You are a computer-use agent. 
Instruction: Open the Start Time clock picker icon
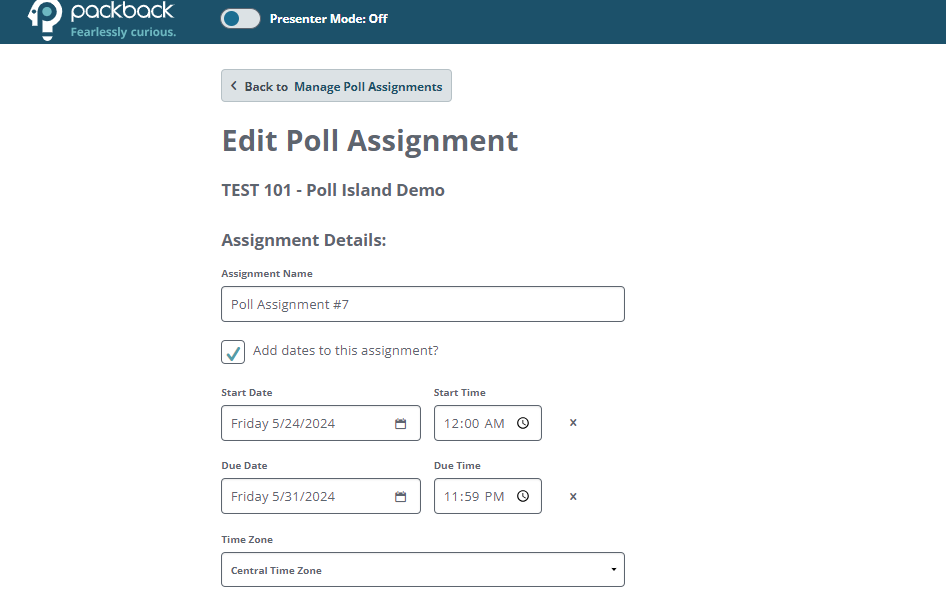tap(522, 423)
